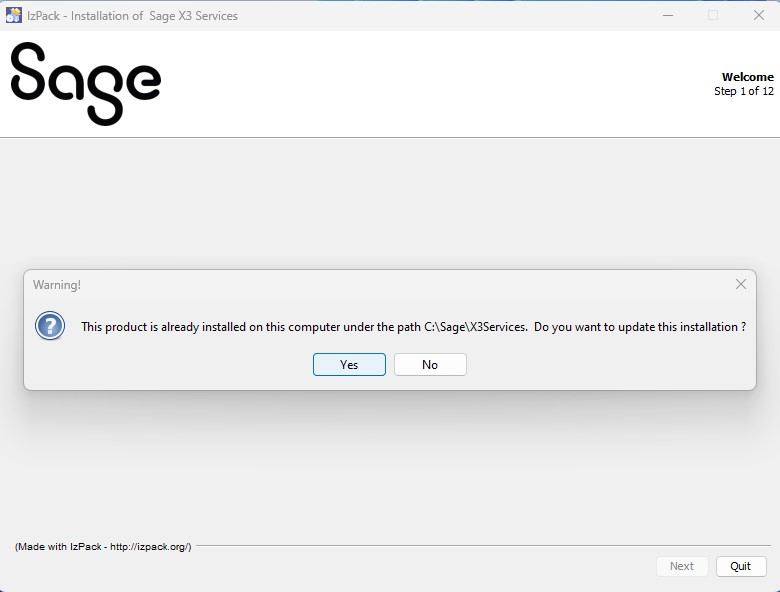This screenshot has height=592, width=780.
Task: Close the Warning dialog with its X
Action: [x=741, y=284]
